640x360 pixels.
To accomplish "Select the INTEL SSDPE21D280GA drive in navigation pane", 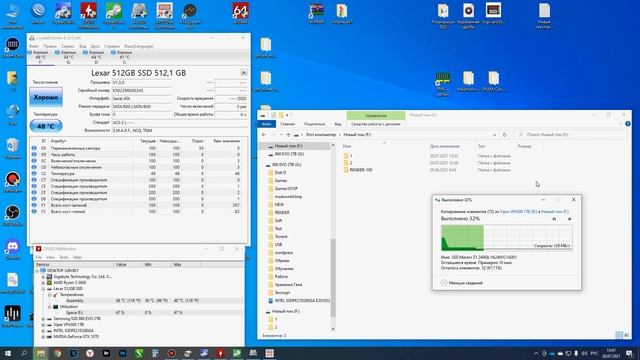I will [x=299, y=300].
